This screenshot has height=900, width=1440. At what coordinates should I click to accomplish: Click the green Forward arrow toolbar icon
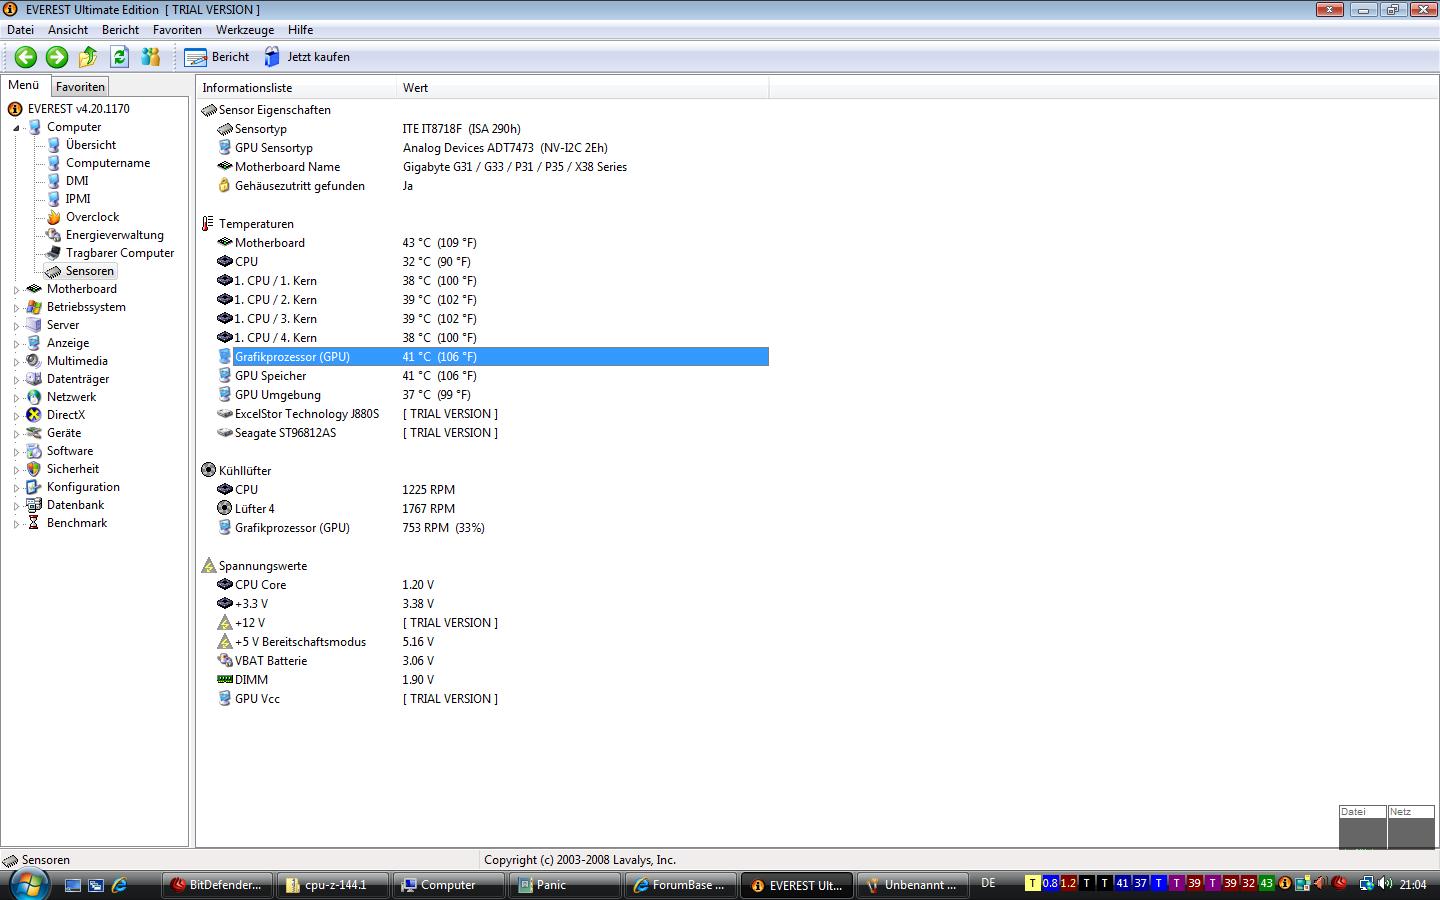click(x=57, y=57)
